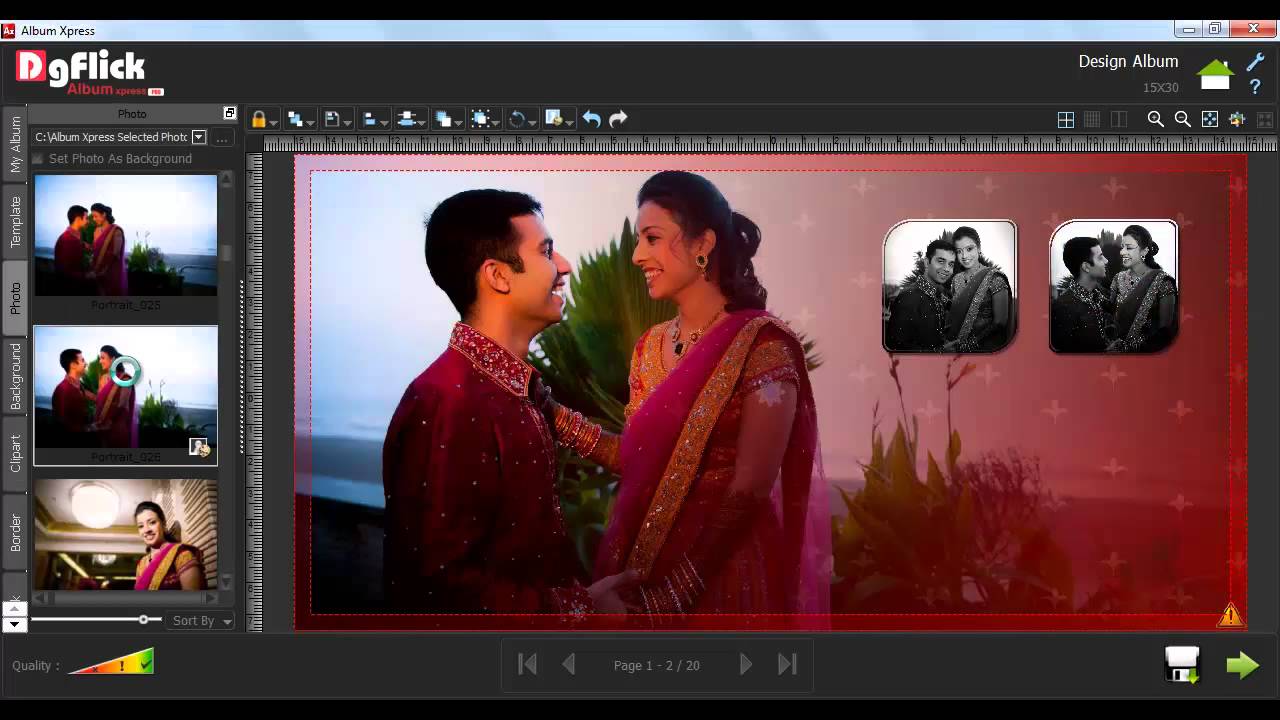The image size is (1280, 720).
Task: Proceed with the green next arrow
Action: coord(1243,665)
